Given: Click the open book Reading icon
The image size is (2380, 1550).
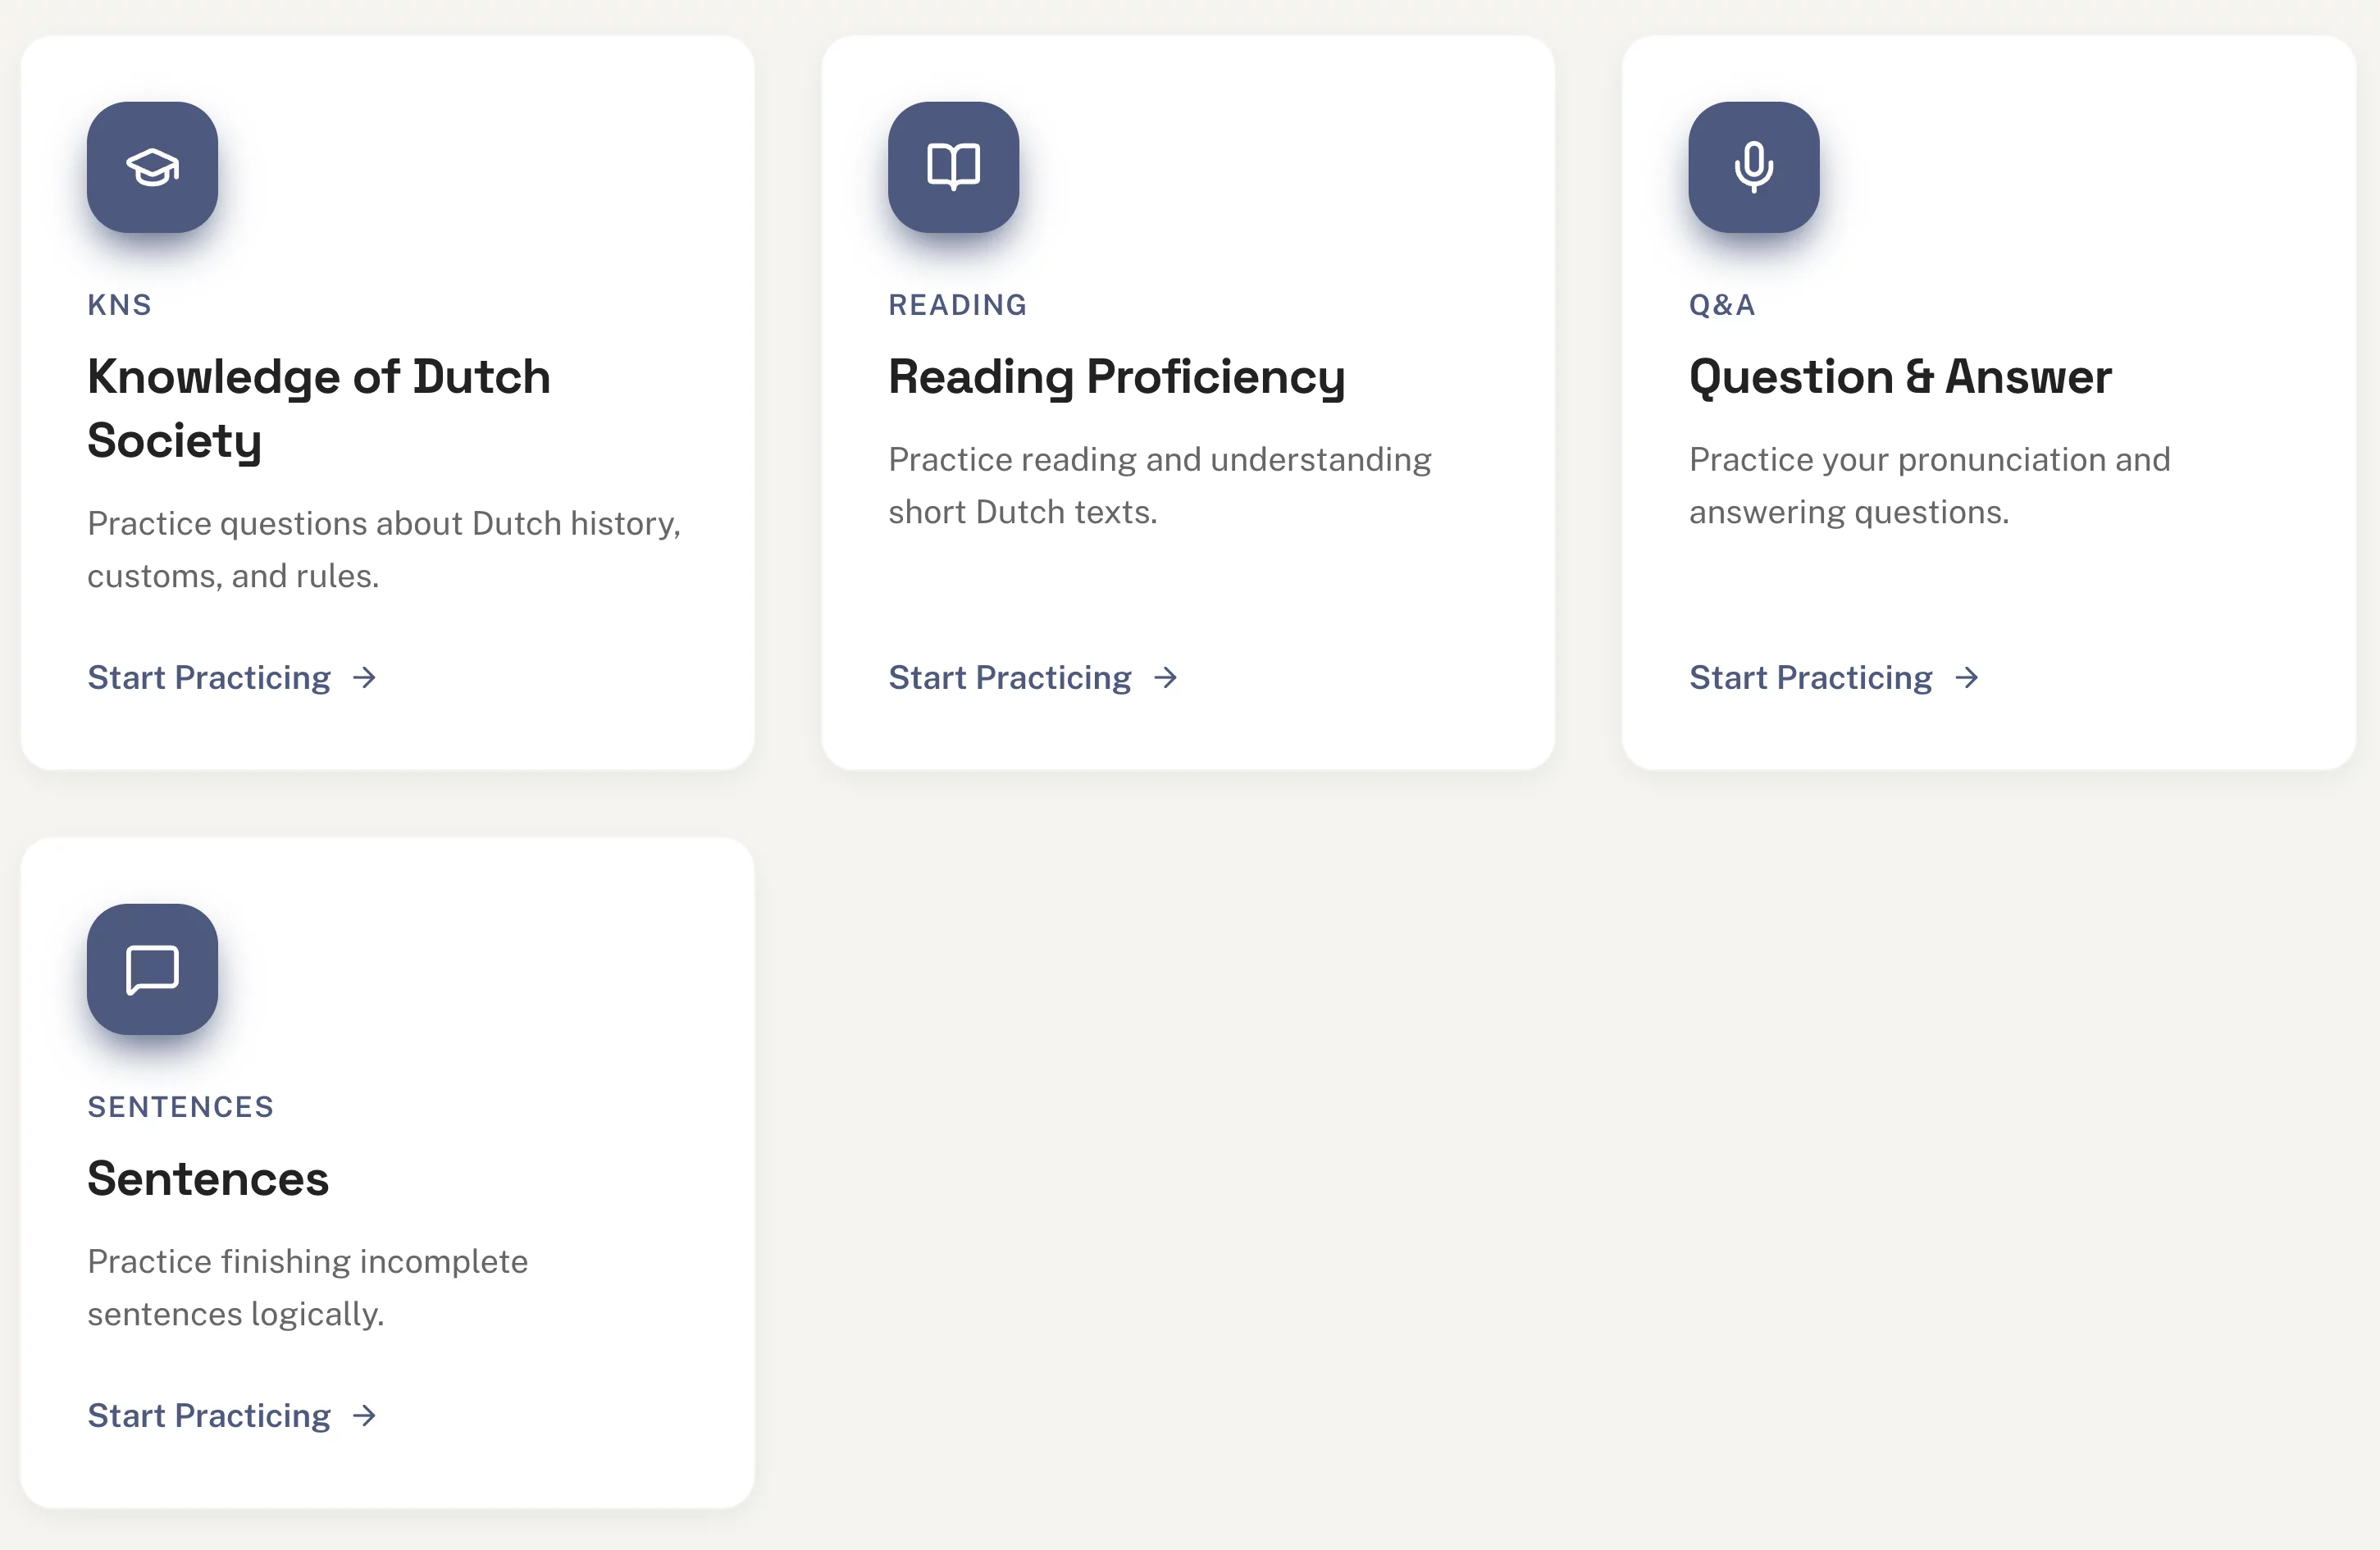Looking at the screenshot, I should click(953, 167).
